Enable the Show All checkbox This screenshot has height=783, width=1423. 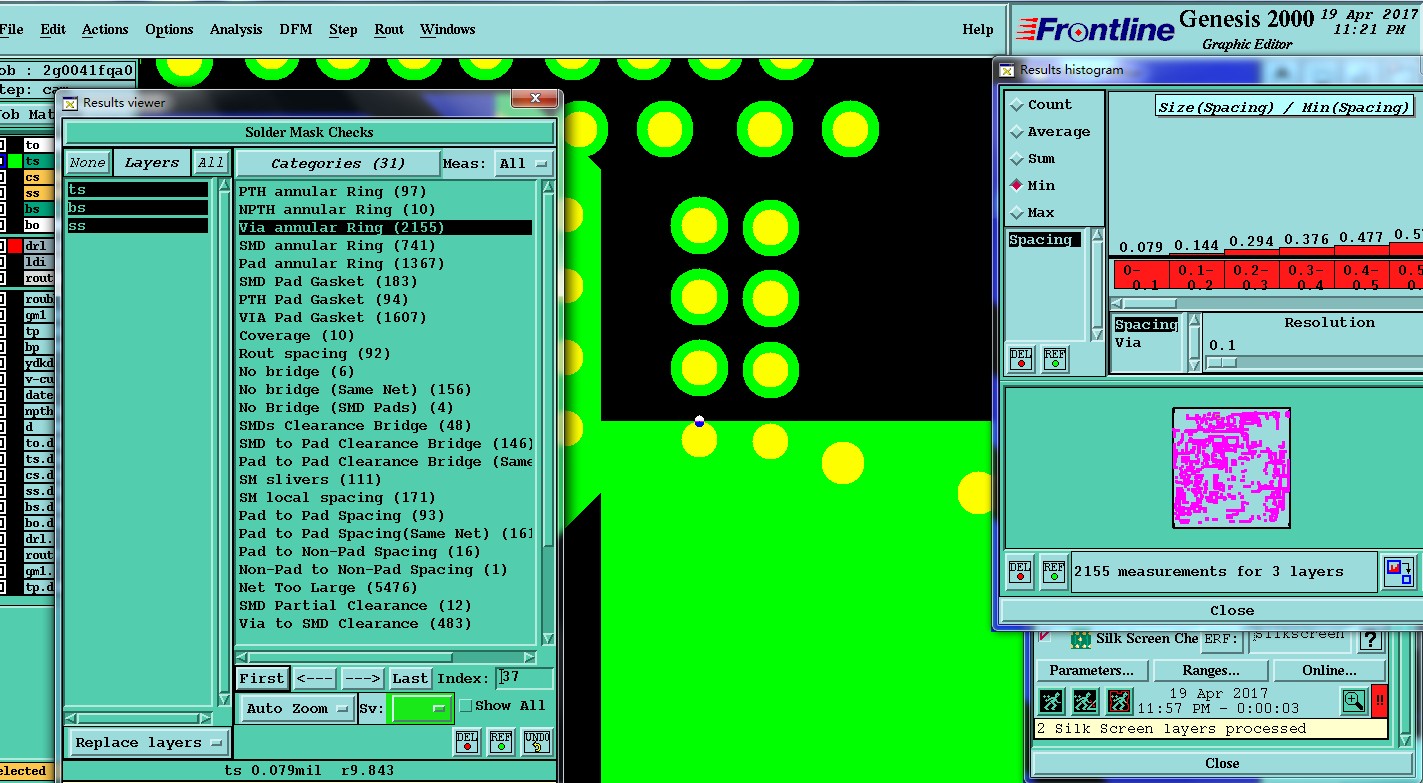[465, 706]
